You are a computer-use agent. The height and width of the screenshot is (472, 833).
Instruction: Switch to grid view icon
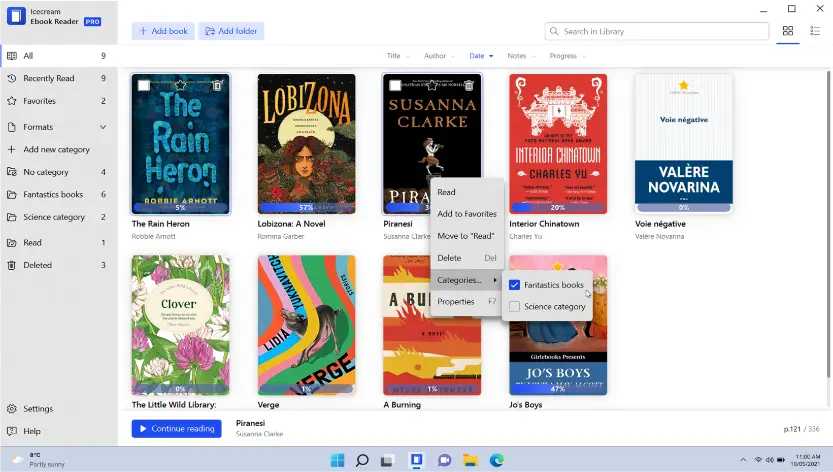[x=788, y=31]
